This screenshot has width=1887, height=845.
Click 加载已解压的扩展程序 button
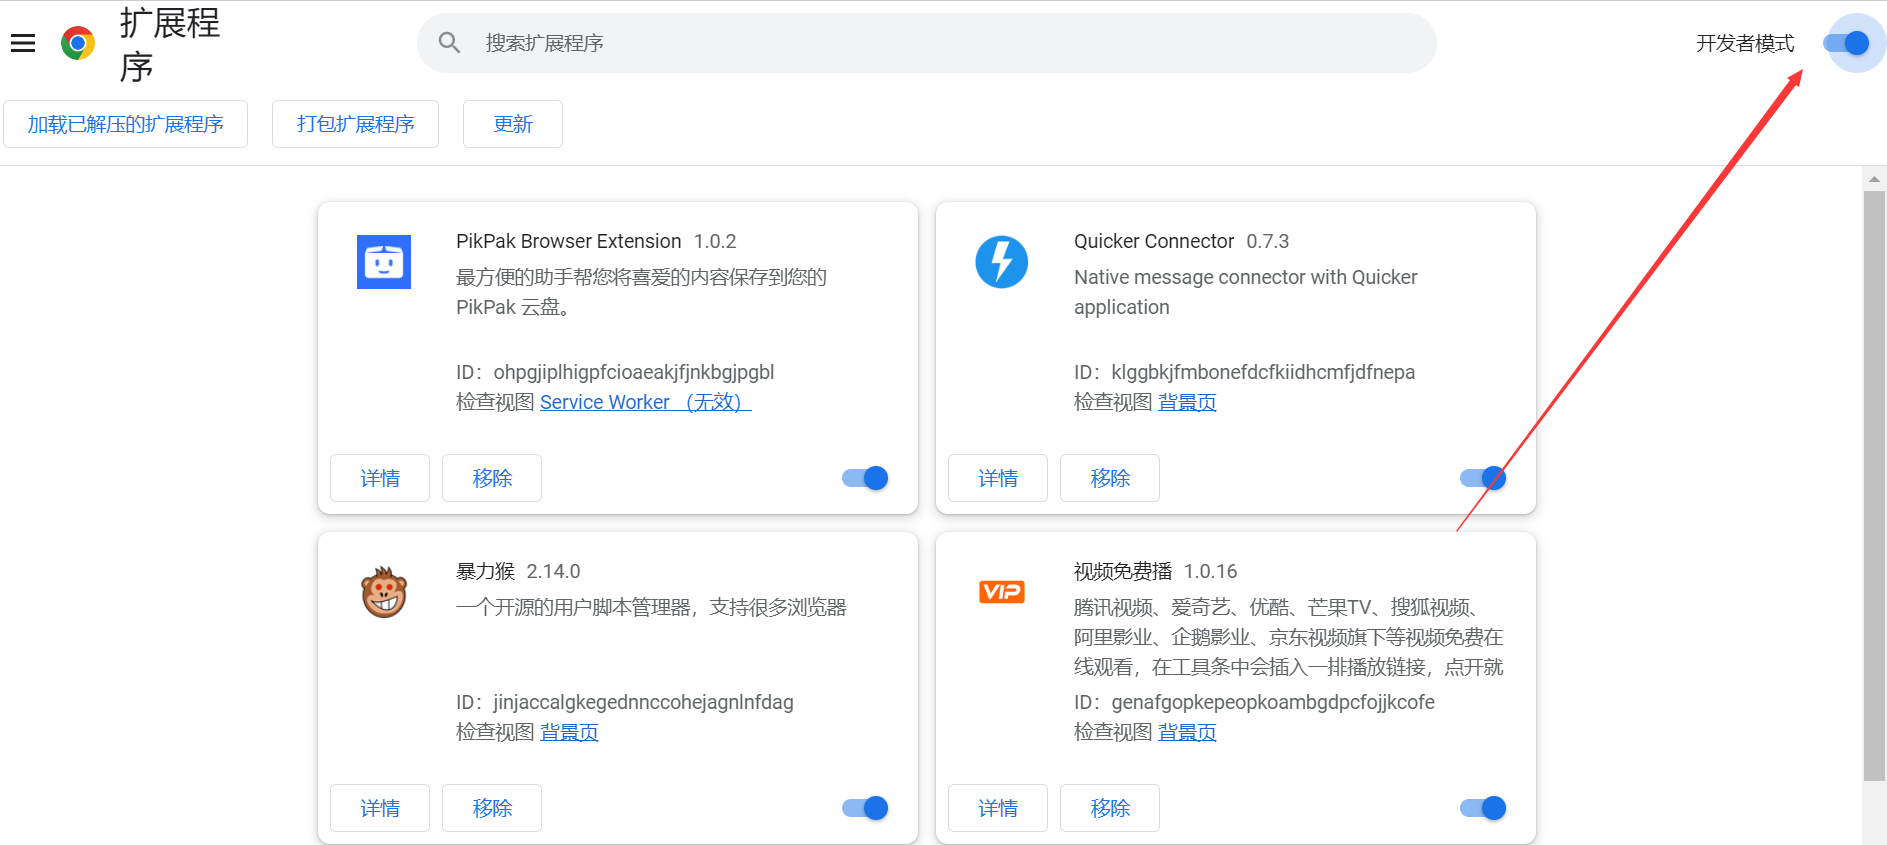pyautogui.click(x=125, y=124)
